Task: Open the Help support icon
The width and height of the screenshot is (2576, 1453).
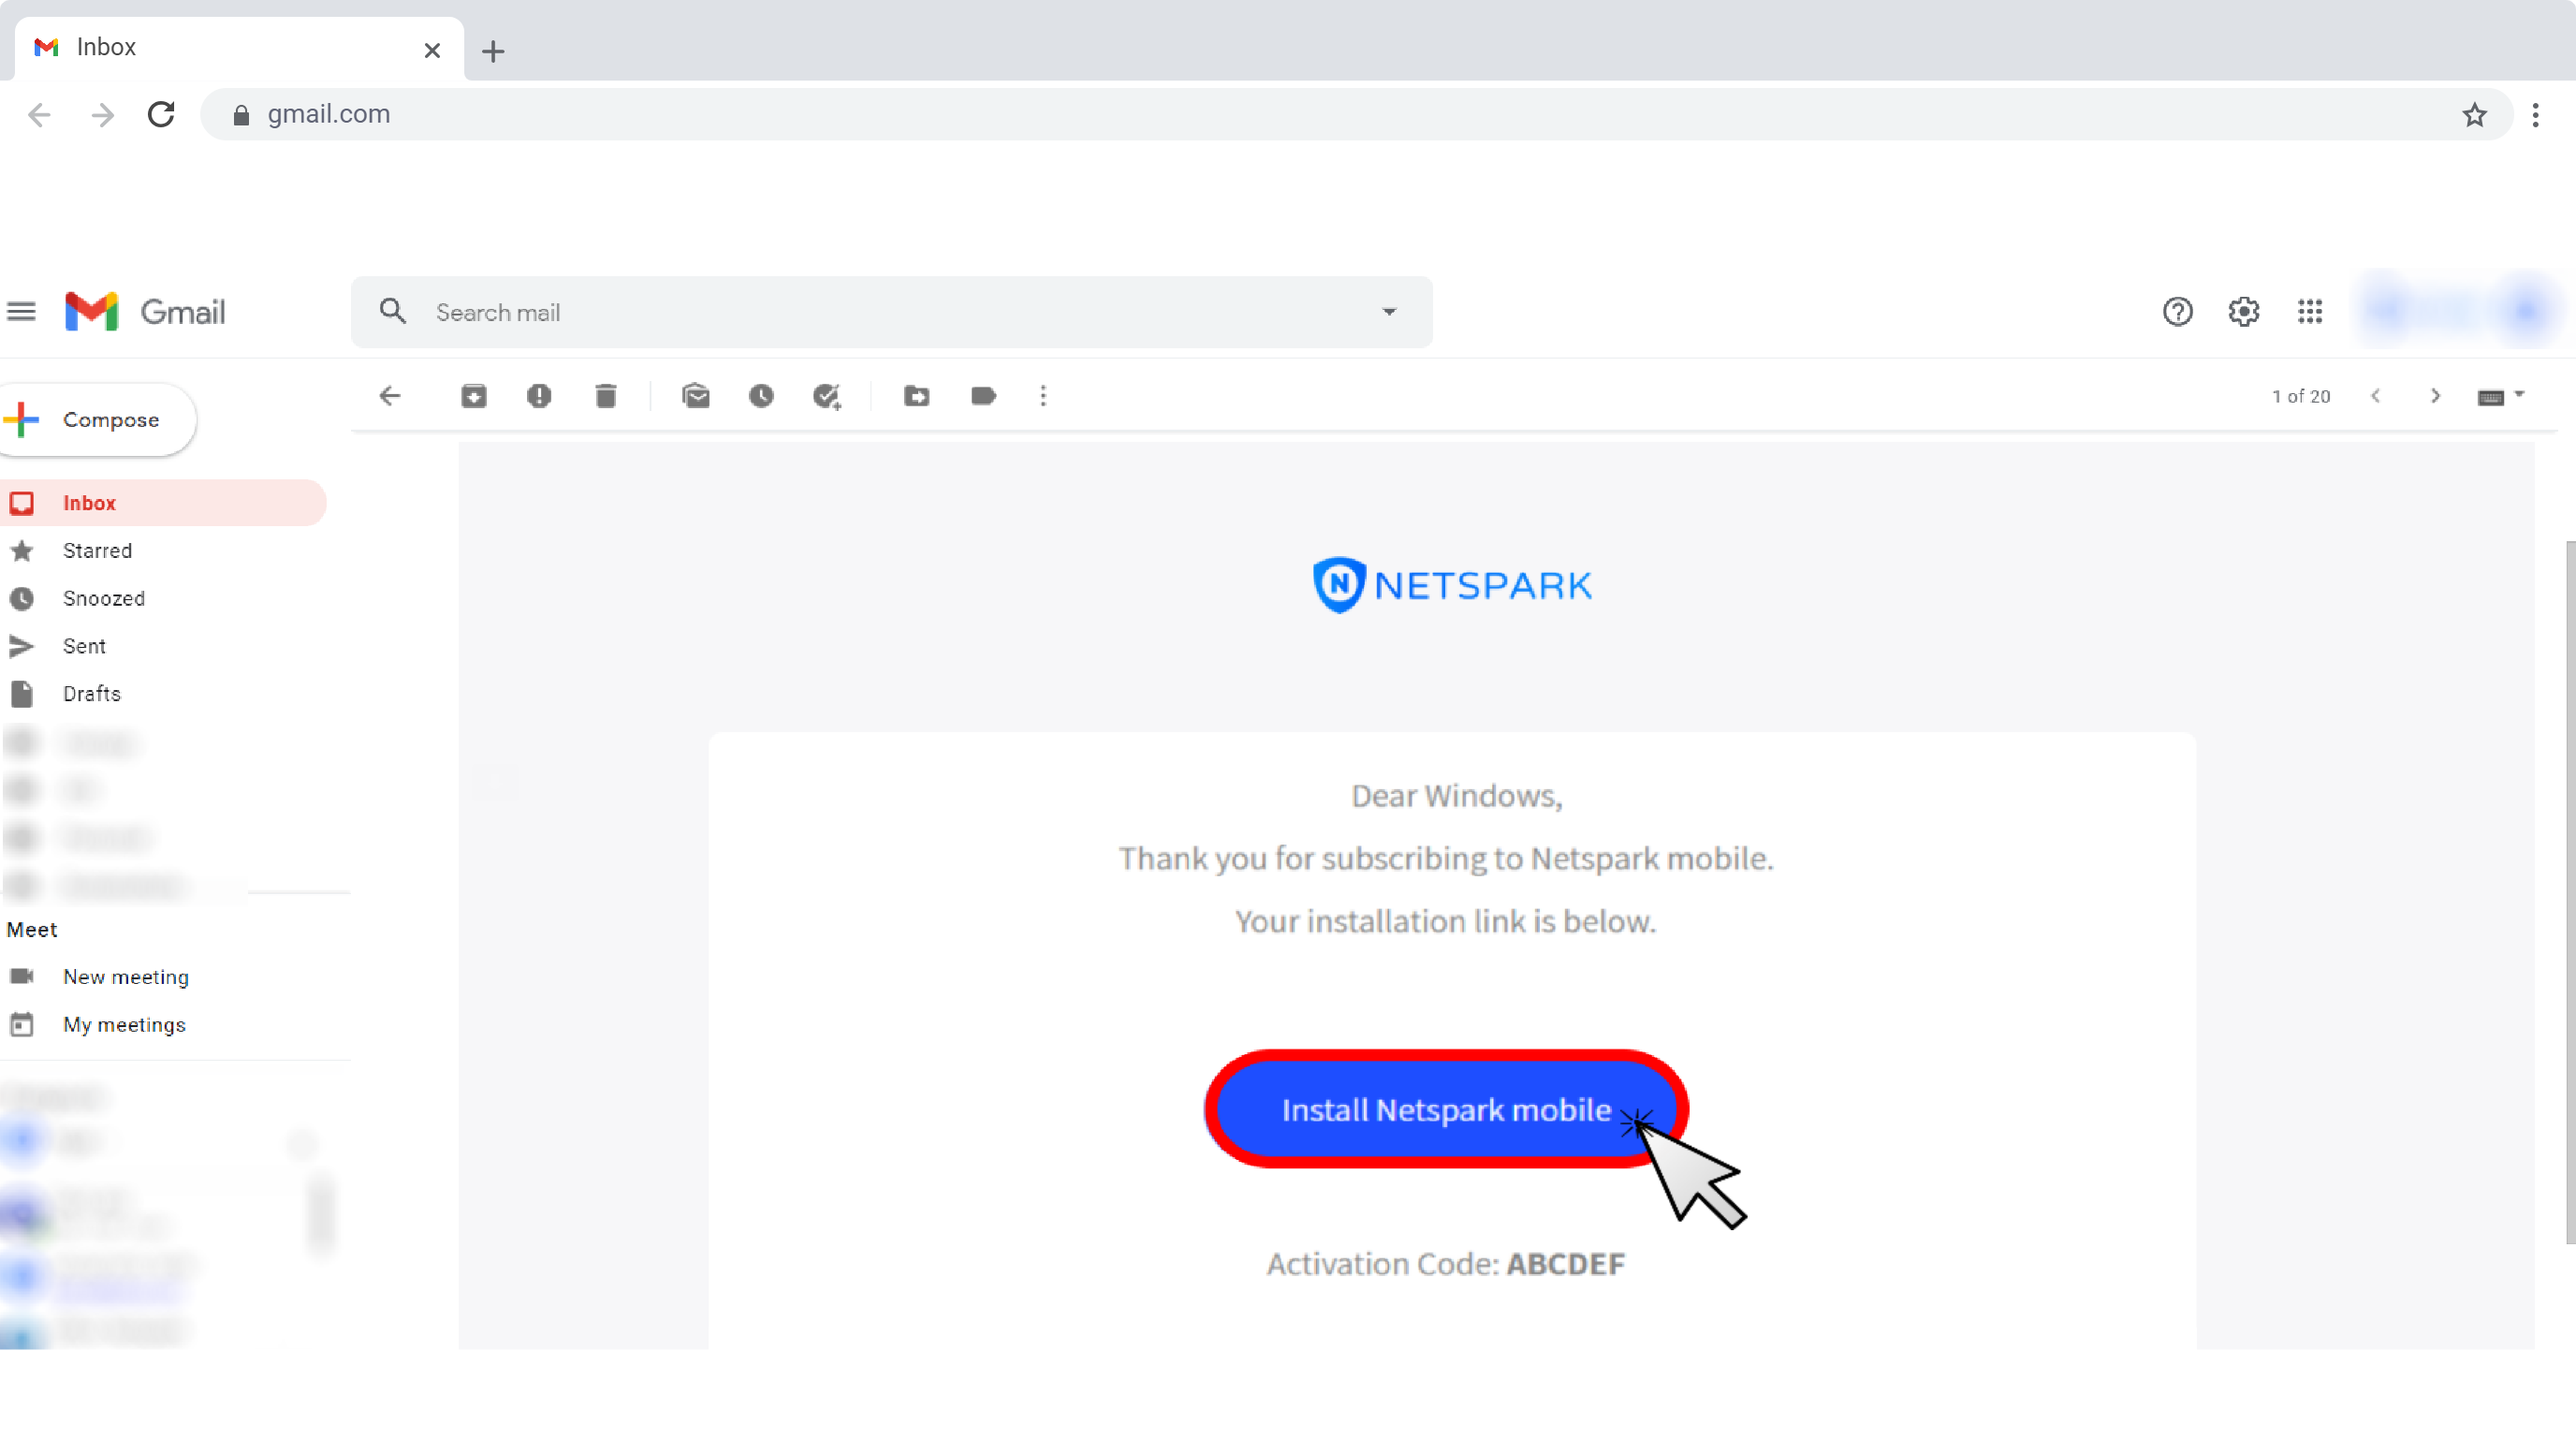Action: point(2177,311)
